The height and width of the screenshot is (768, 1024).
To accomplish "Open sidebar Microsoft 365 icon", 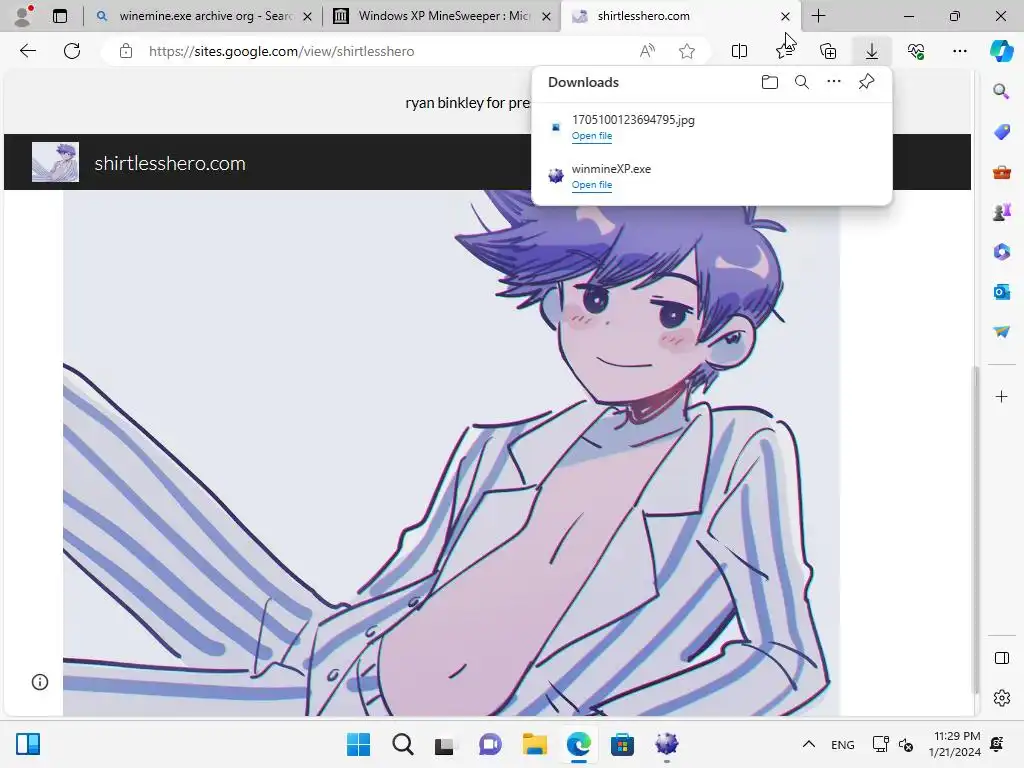I will [1001, 251].
